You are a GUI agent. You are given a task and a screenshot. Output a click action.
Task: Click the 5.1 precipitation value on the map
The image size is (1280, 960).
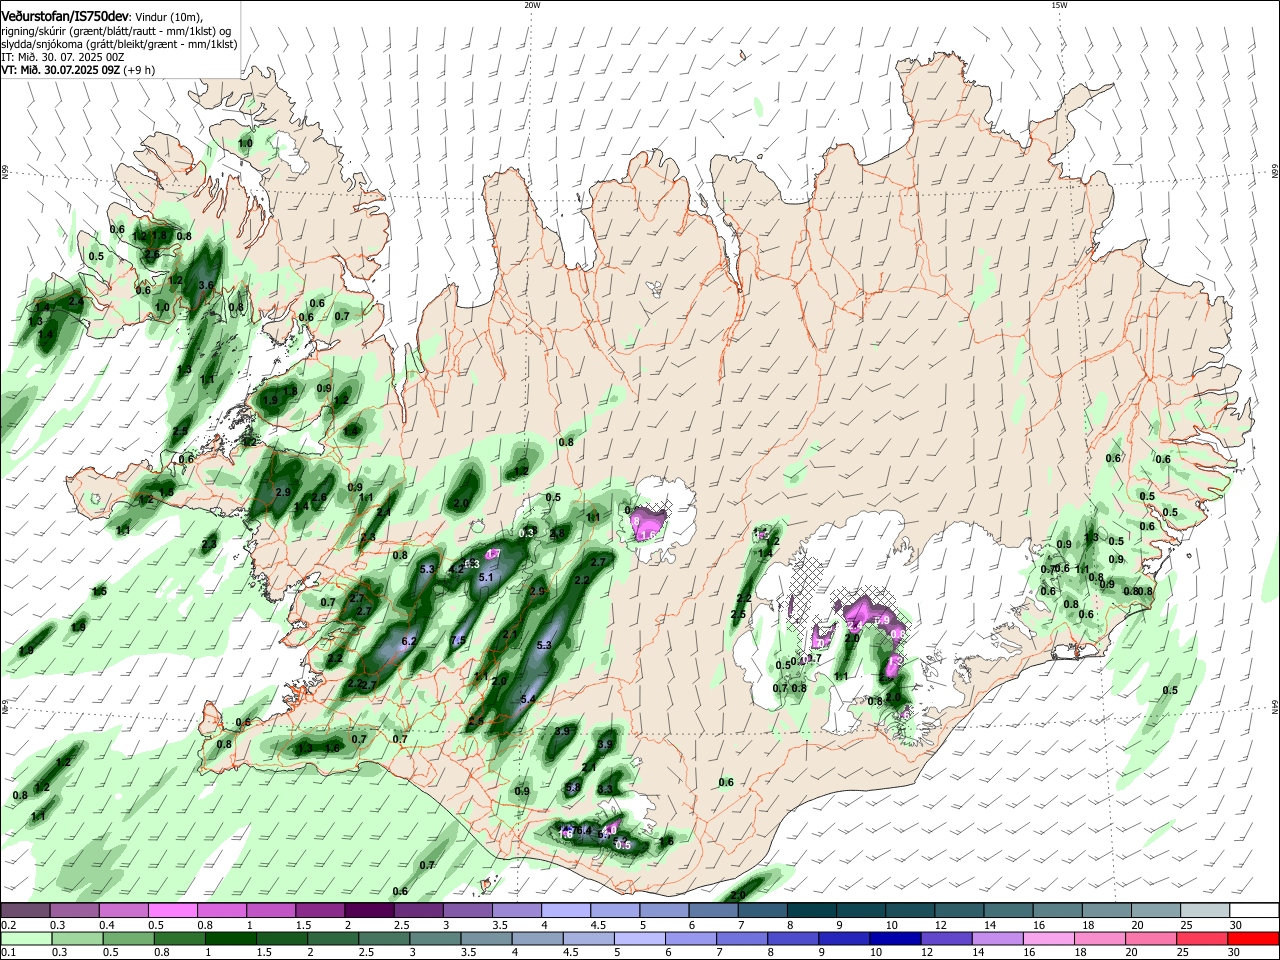click(487, 577)
